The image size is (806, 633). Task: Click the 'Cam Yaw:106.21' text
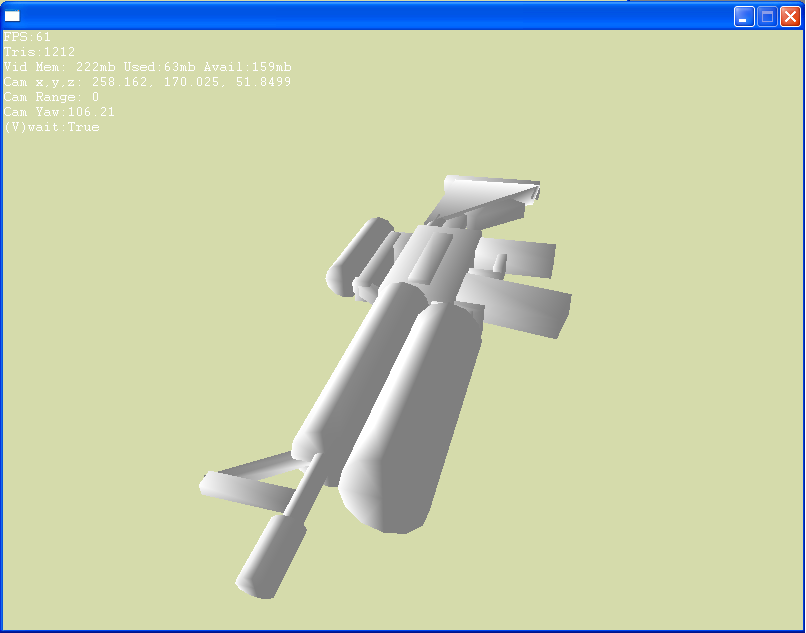[x=59, y=112]
